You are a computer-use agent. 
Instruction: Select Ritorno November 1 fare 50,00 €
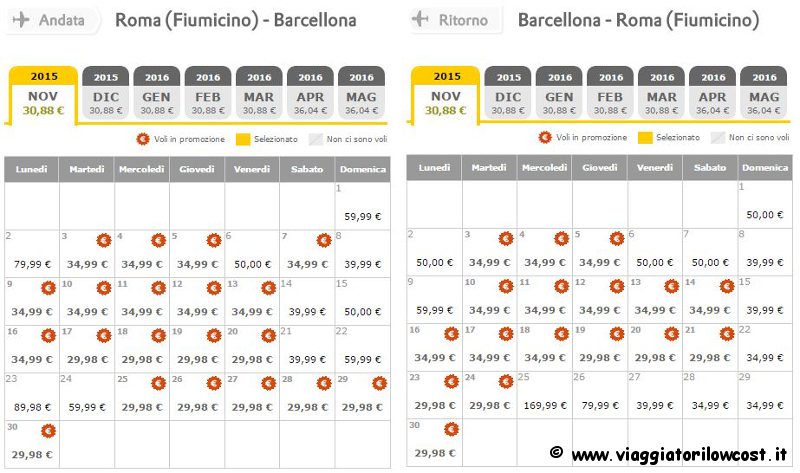click(765, 215)
